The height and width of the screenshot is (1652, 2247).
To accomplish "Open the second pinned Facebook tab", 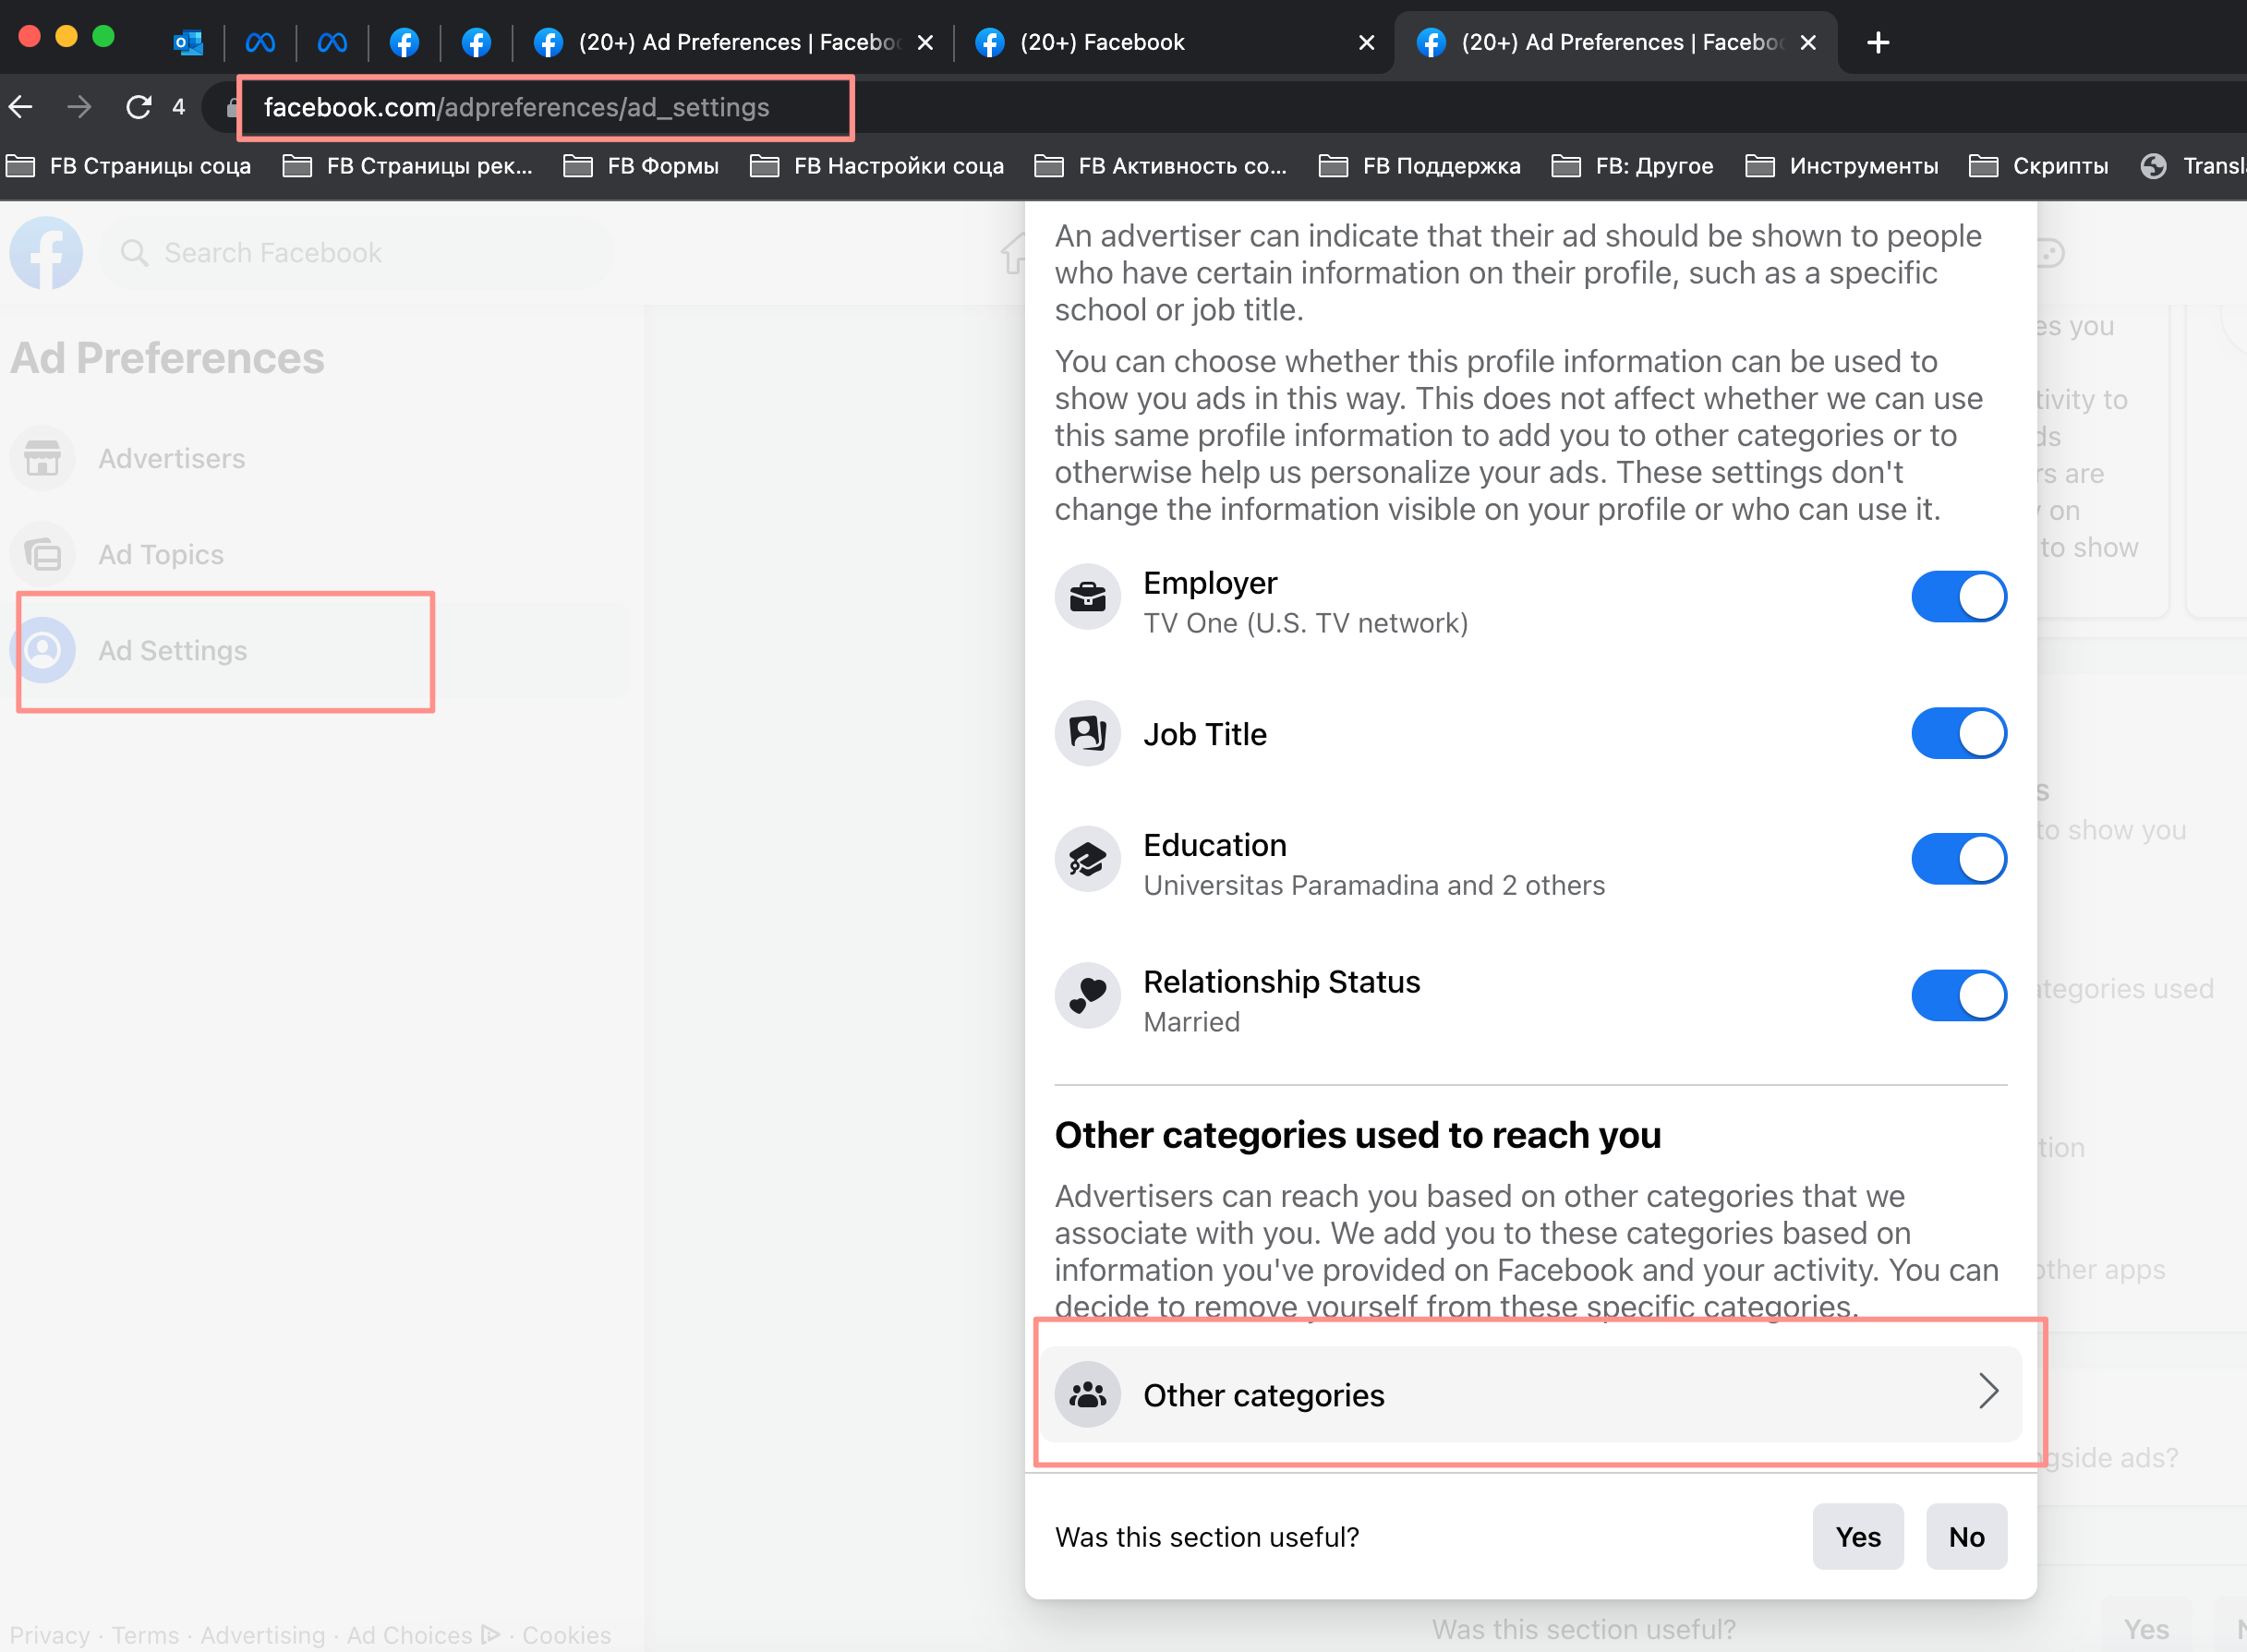I will pos(476,42).
